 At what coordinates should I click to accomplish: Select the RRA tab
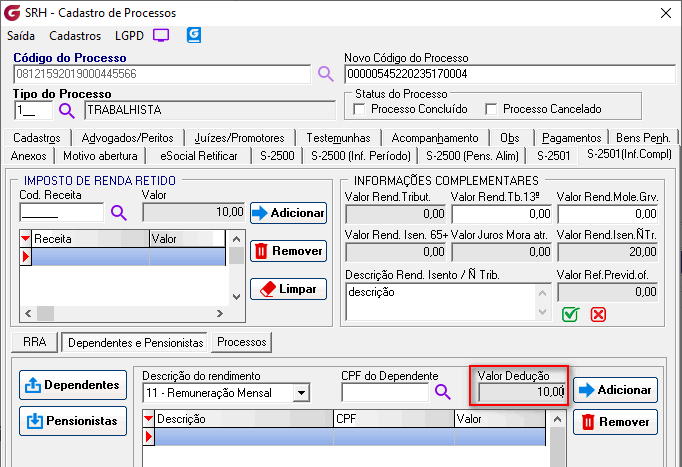[35, 342]
